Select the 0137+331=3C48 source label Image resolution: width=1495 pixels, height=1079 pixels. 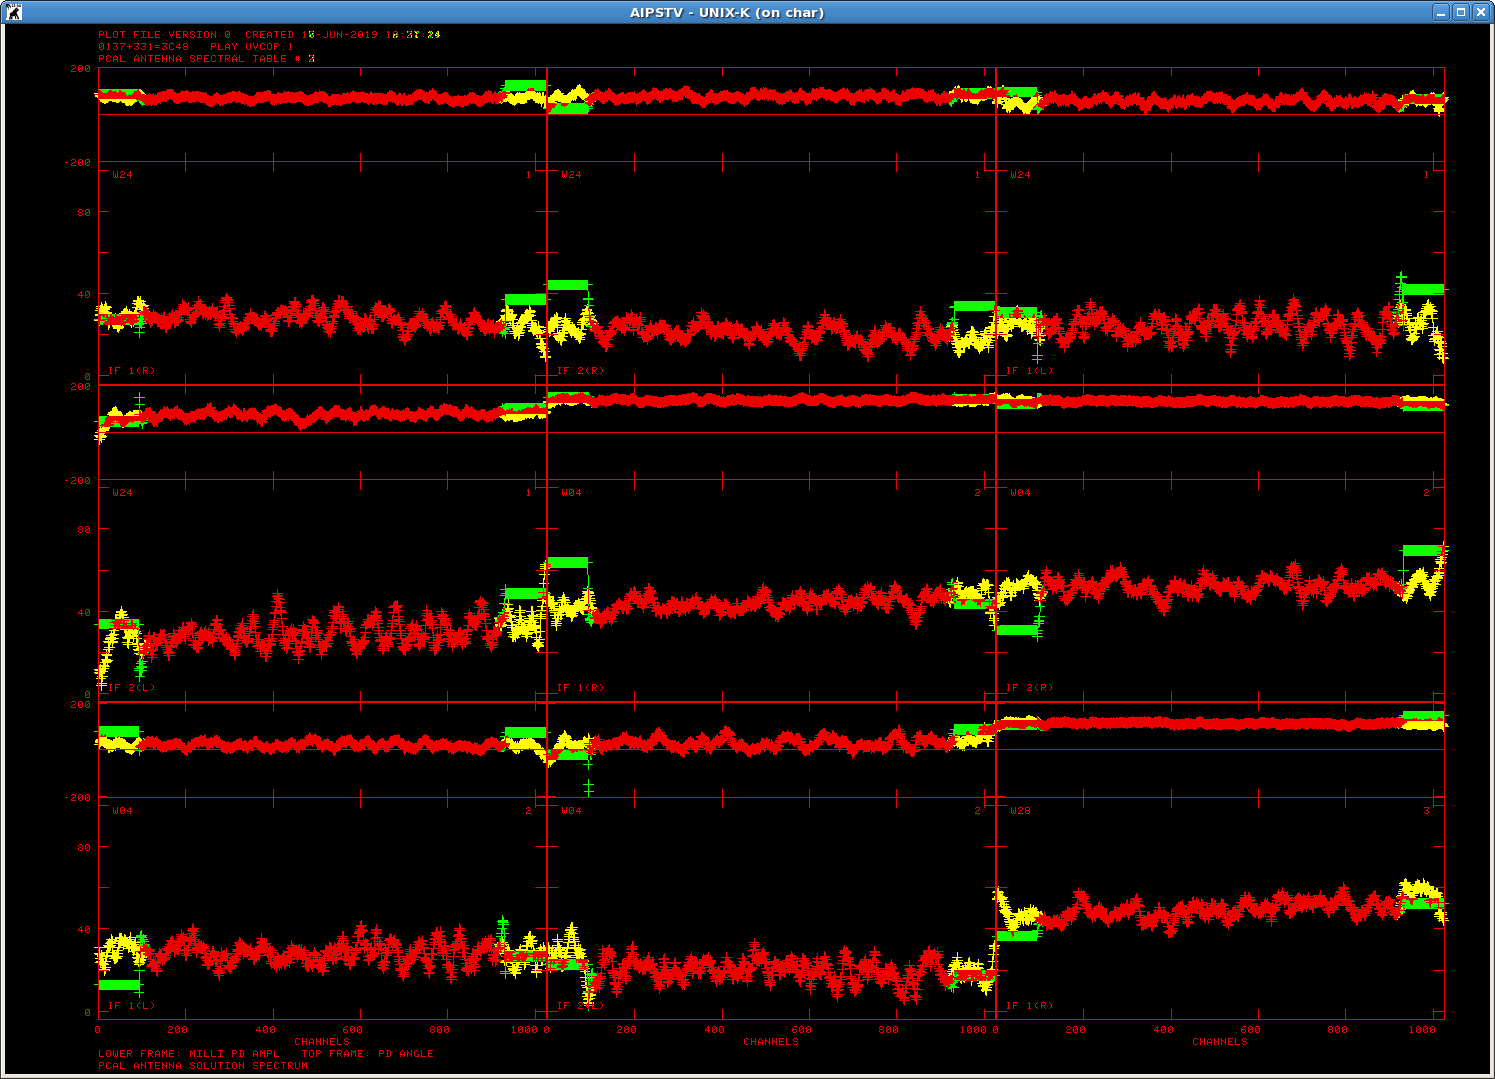pos(143,47)
